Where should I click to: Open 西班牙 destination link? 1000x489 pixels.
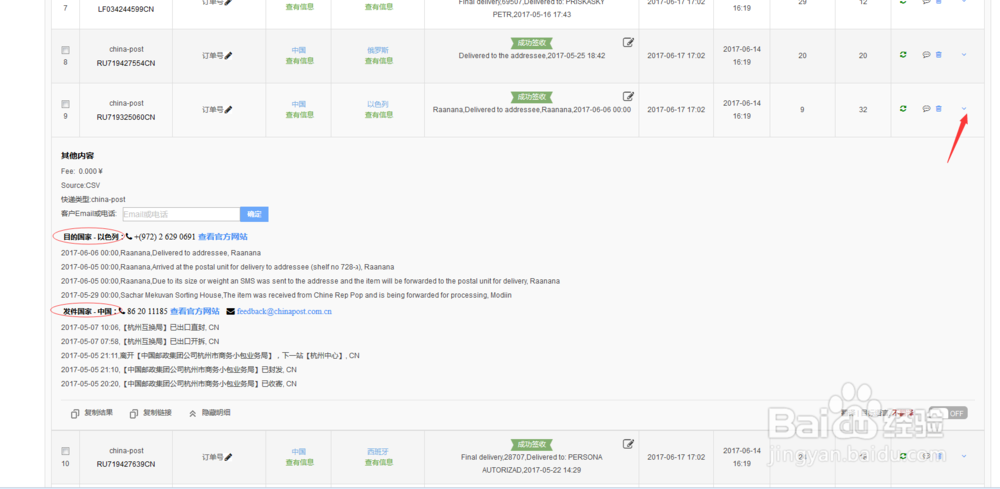pyautogui.click(x=378, y=451)
